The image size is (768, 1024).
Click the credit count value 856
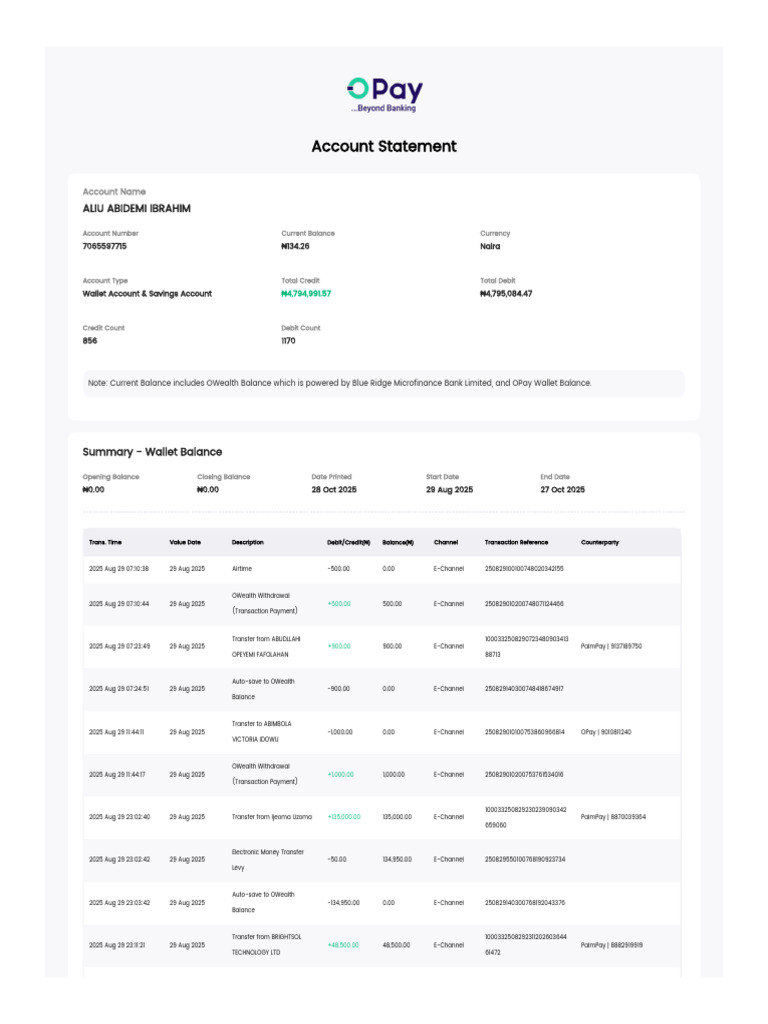point(89,341)
